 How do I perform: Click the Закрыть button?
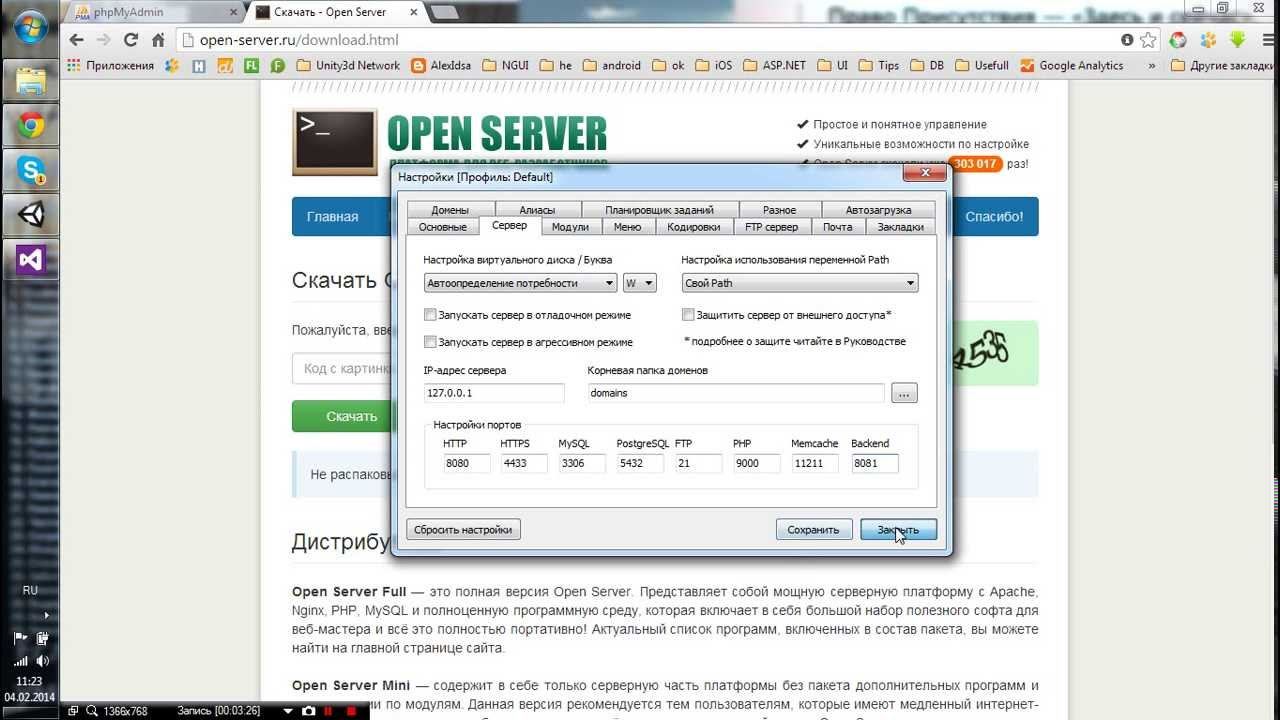coord(898,530)
